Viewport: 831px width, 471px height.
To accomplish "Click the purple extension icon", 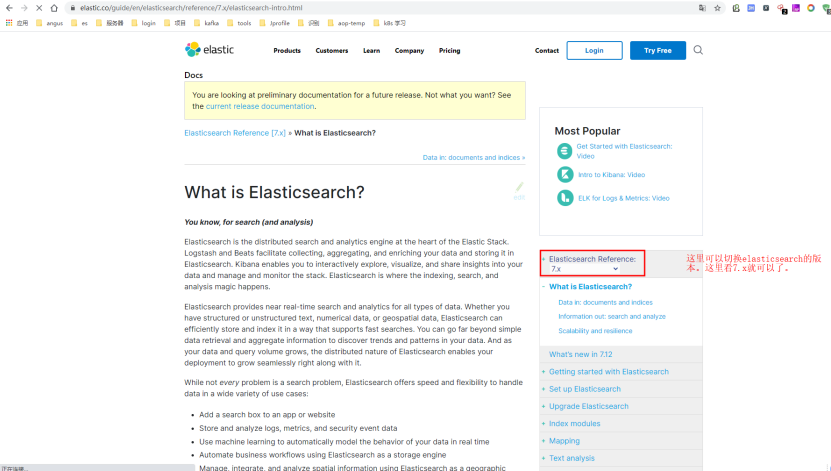I will pyautogui.click(x=796, y=8).
